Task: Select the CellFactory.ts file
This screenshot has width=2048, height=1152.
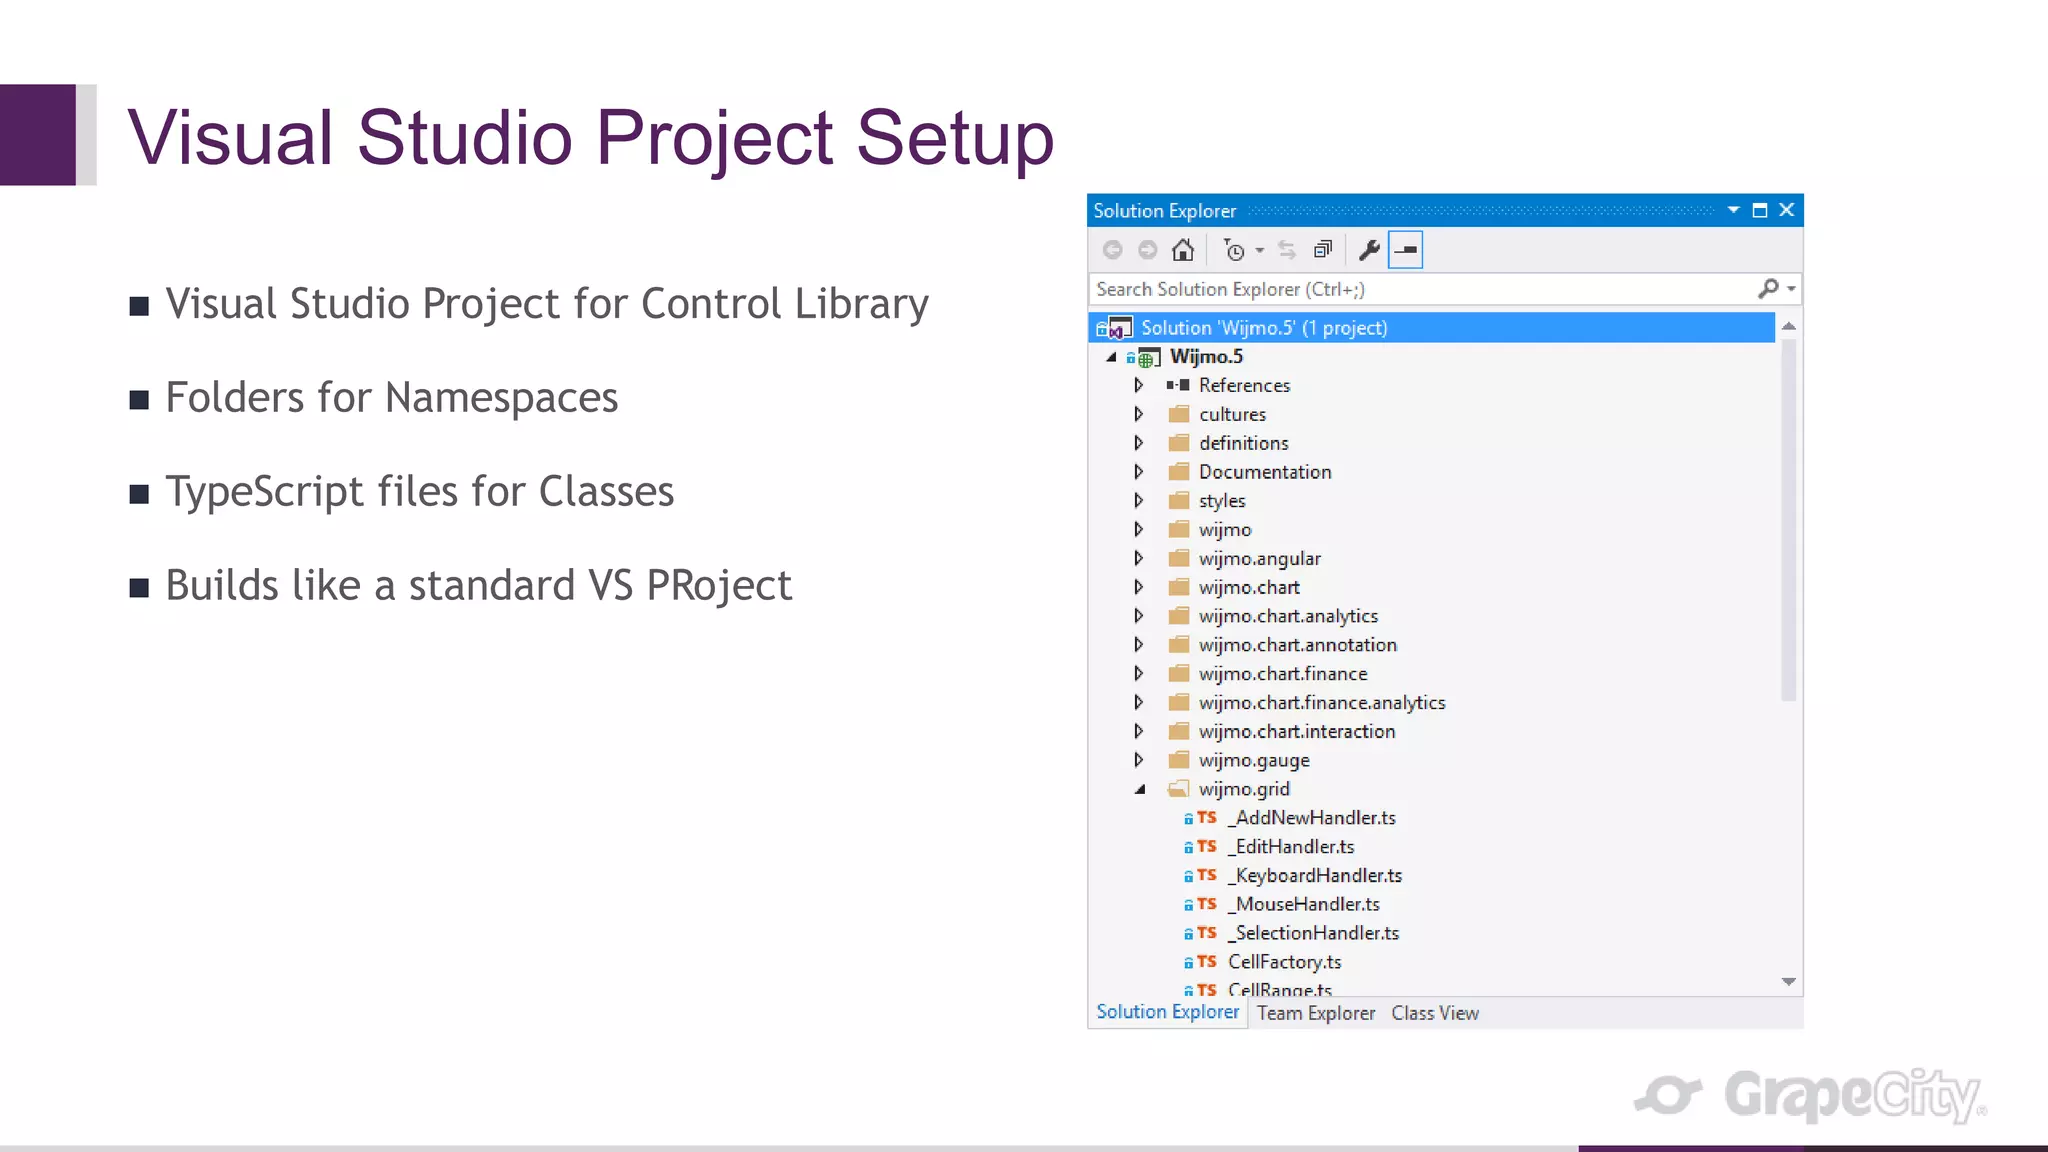Action: 1285,962
